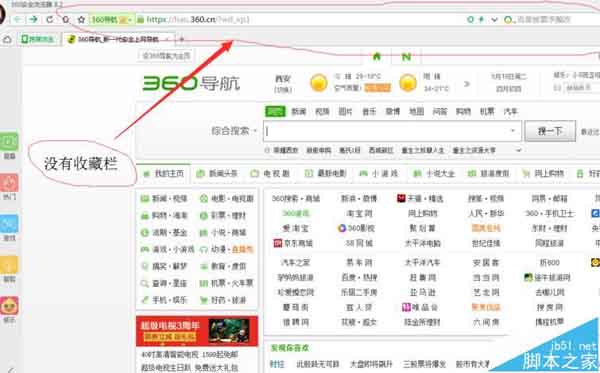Click the 唯品会 pink icon
This screenshot has width=600, height=373.
click(x=406, y=307)
